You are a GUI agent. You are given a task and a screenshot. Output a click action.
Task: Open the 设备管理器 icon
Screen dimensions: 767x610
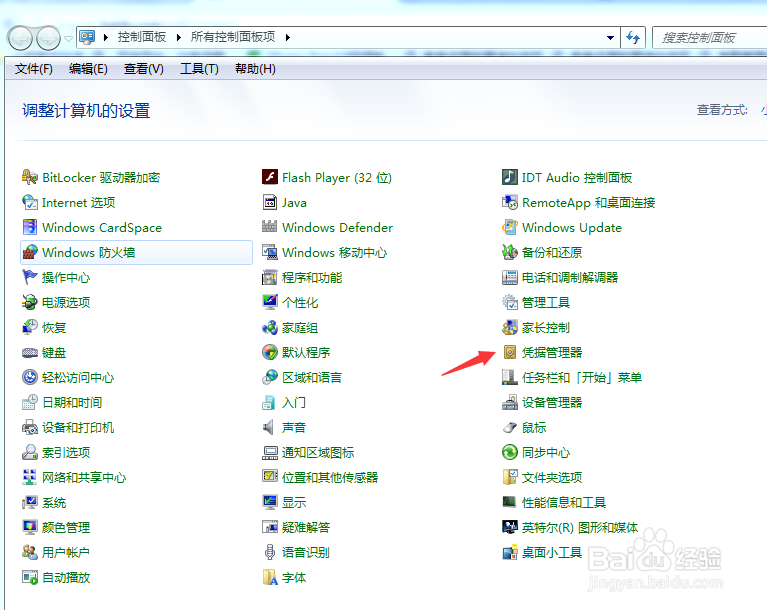point(510,402)
